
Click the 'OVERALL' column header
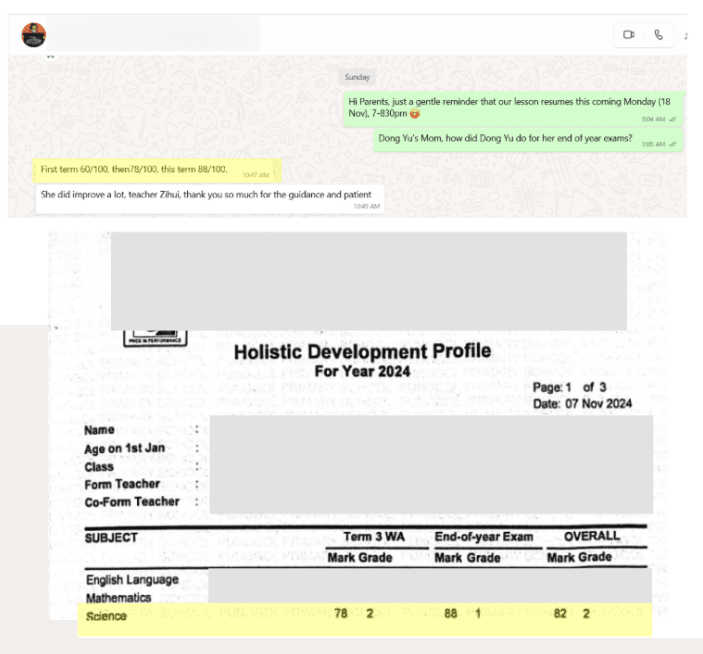pos(592,536)
